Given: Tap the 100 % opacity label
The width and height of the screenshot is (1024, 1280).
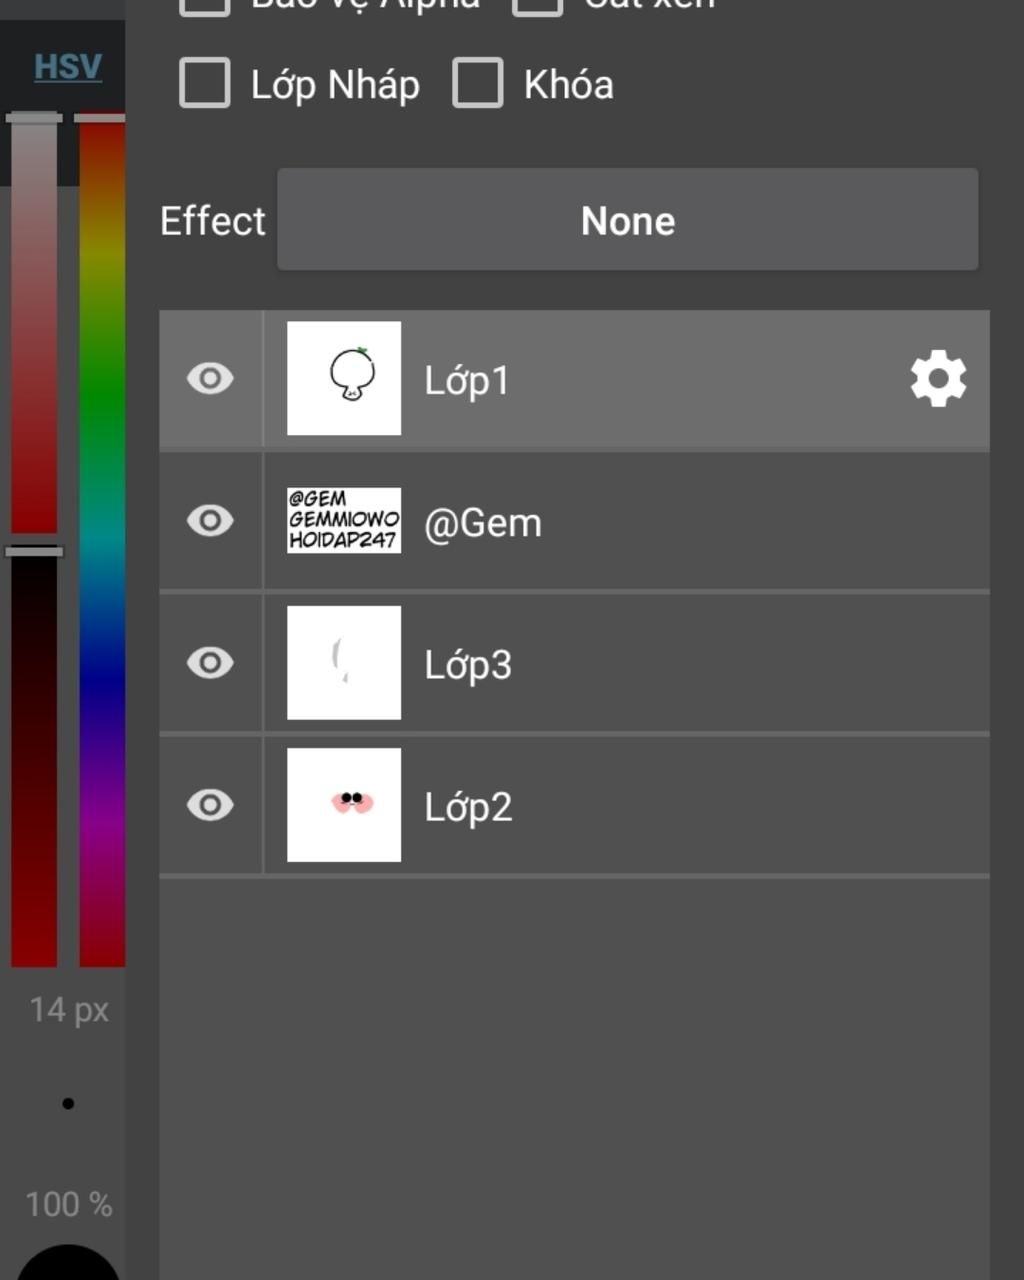Looking at the screenshot, I should [68, 1204].
